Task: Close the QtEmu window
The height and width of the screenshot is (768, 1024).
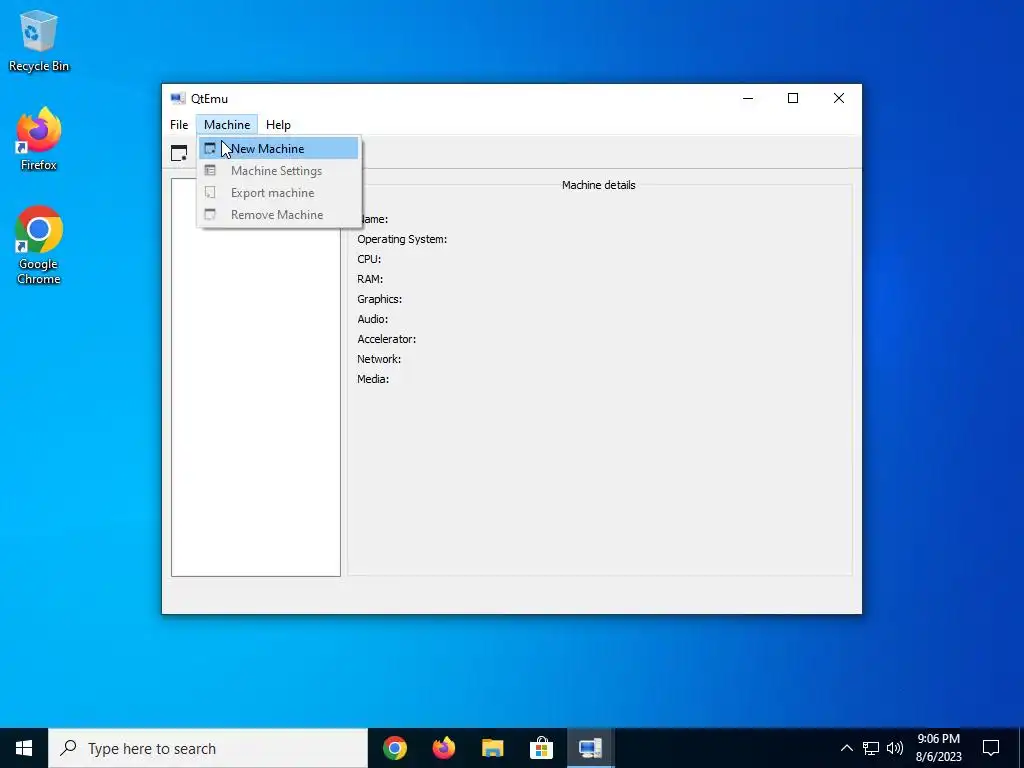Action: pyautogui.click(x=839, y=99)
